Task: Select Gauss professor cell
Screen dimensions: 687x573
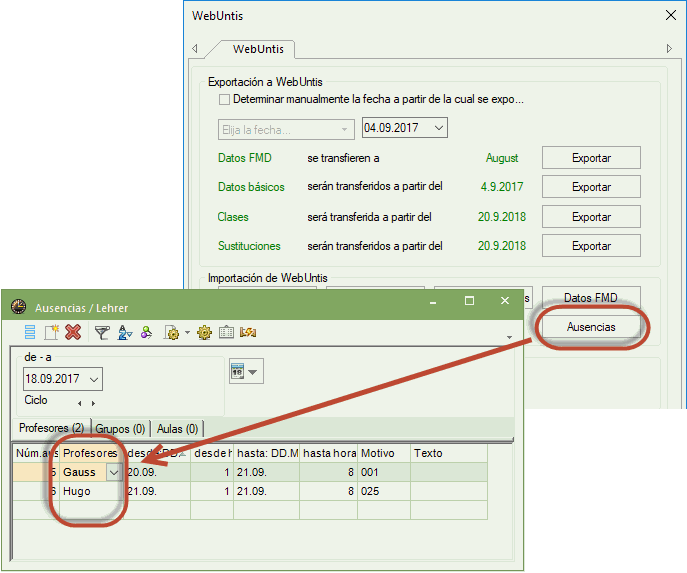Action: [x=83, y=473]
